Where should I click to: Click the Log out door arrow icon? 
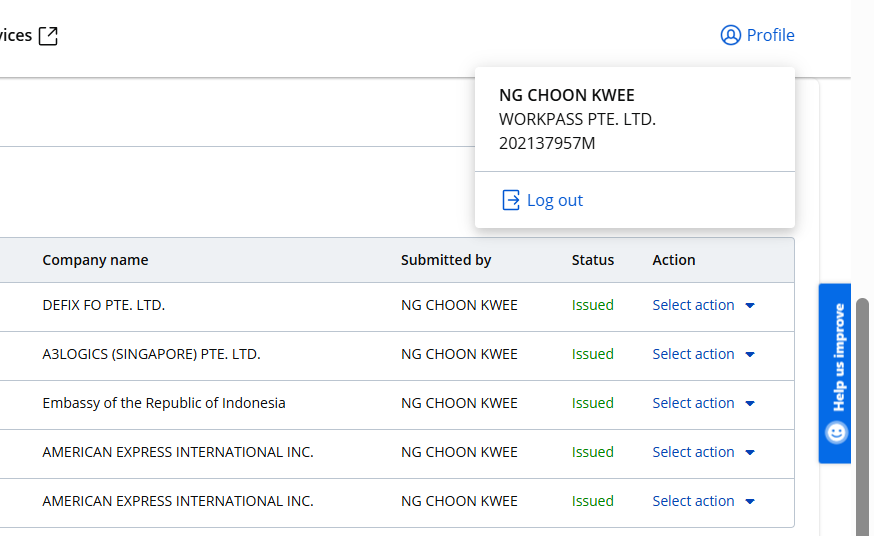511,200
